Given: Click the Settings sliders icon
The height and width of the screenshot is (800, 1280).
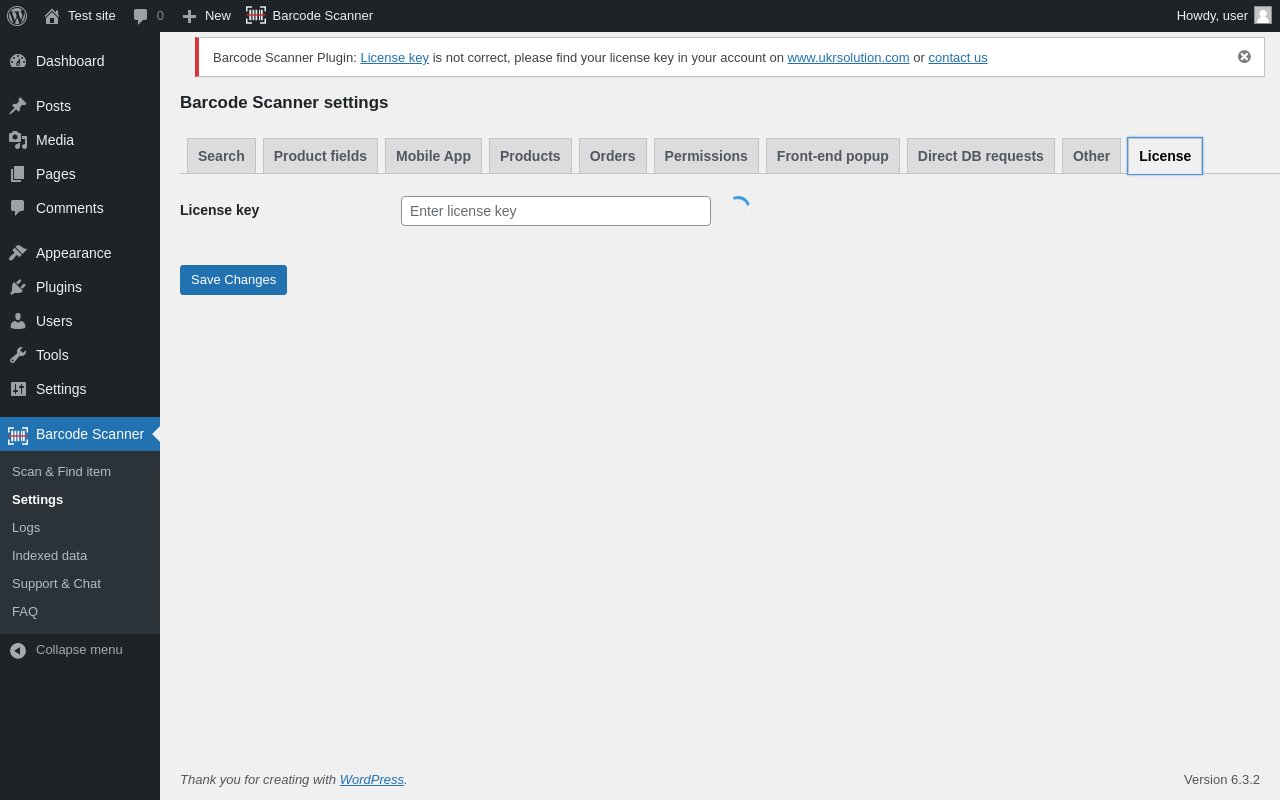Looking at the screenshot, I should tap(18, 389).
